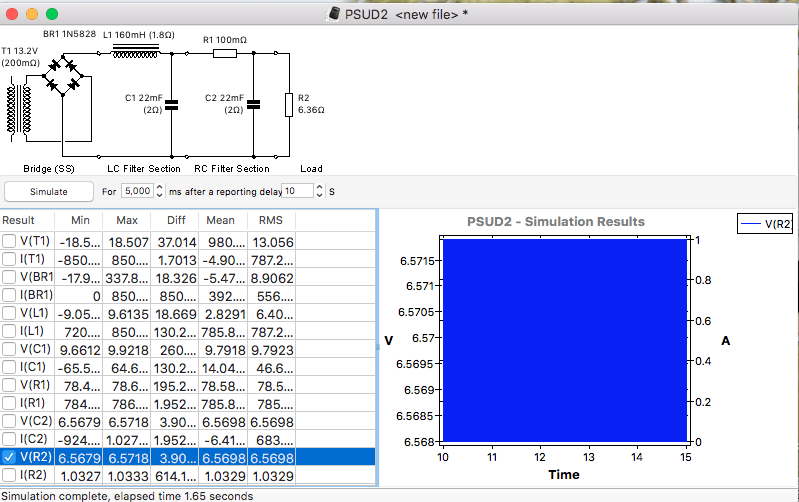799x502 pixels.
Task: Click the V(BR1) Diff value 18.326
Action: point(176,279)
